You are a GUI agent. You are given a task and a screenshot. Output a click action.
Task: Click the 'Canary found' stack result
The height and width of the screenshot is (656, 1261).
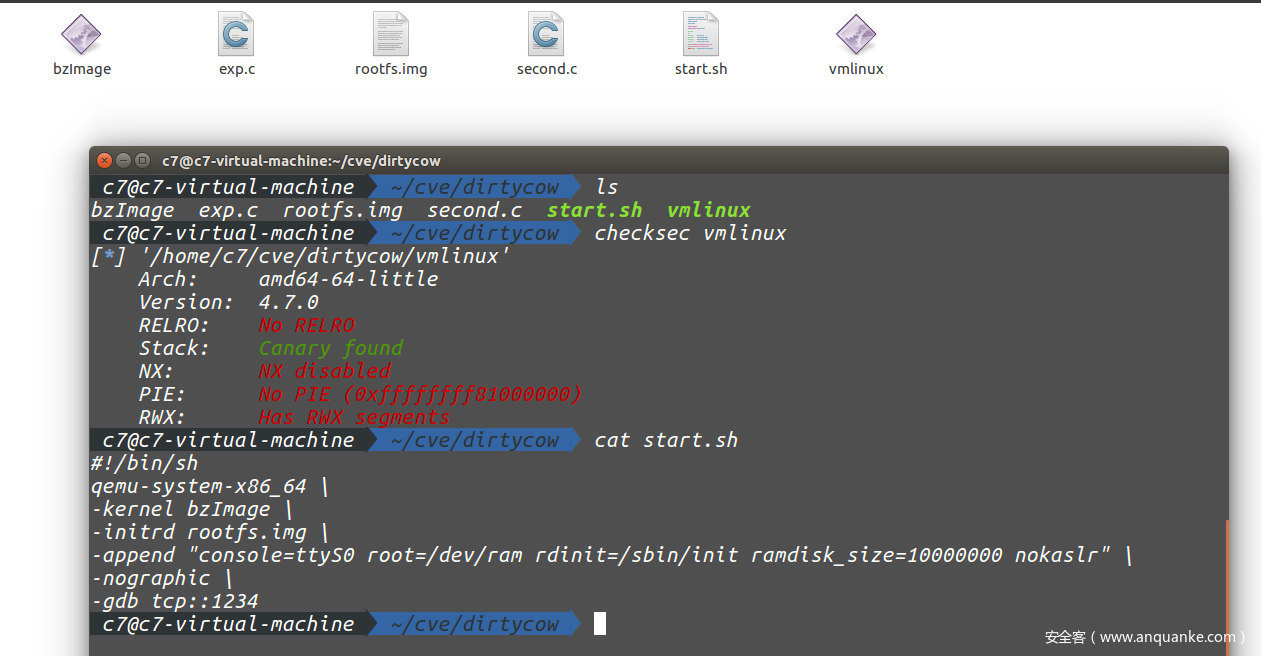click(330, 348)
